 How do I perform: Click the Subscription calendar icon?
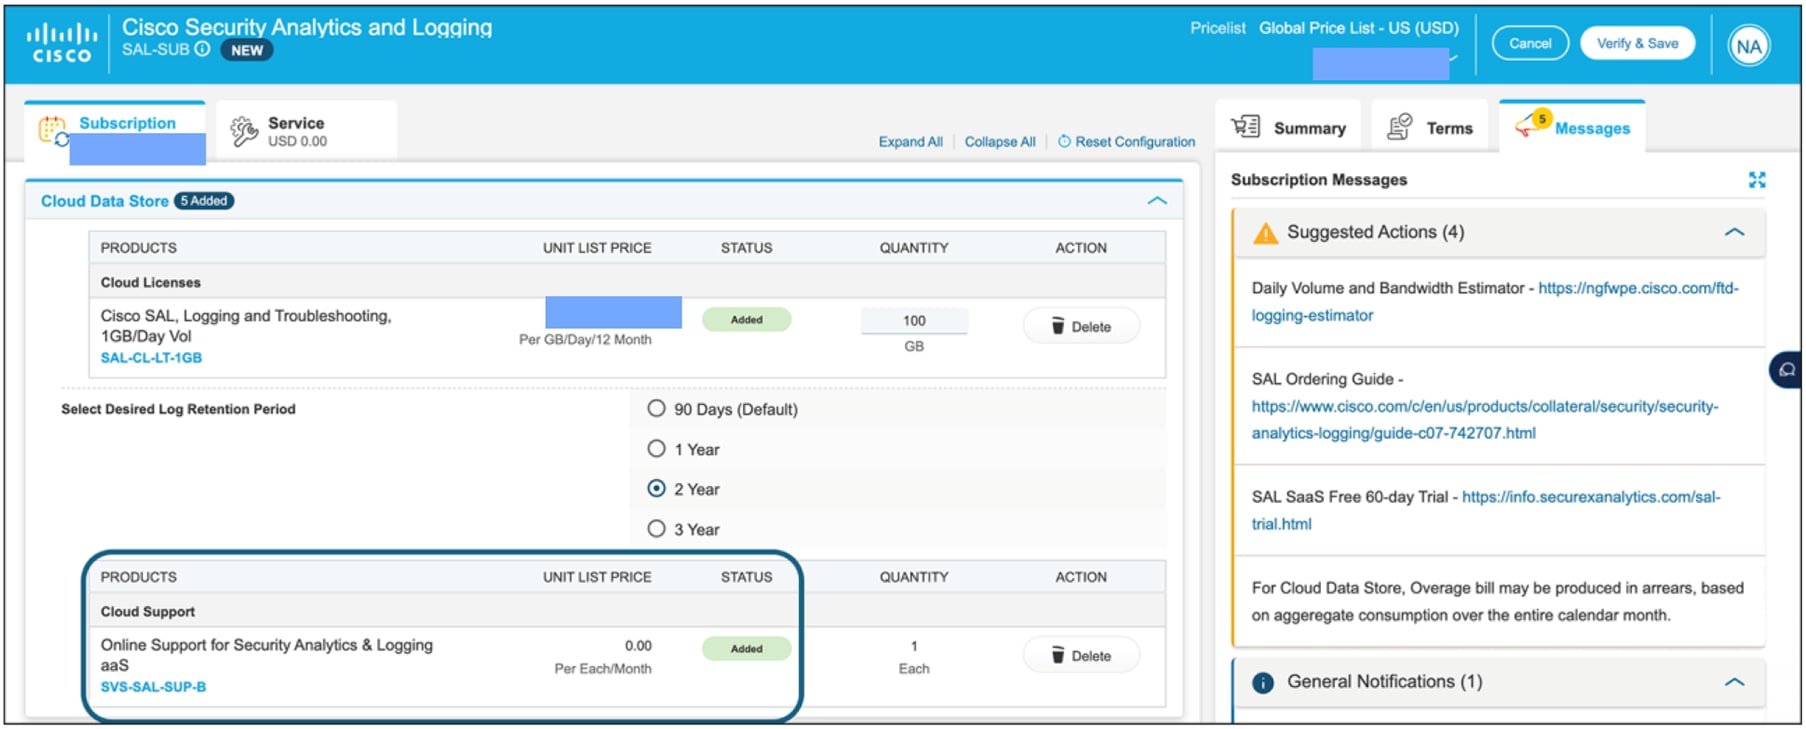[x=52, y=131]
